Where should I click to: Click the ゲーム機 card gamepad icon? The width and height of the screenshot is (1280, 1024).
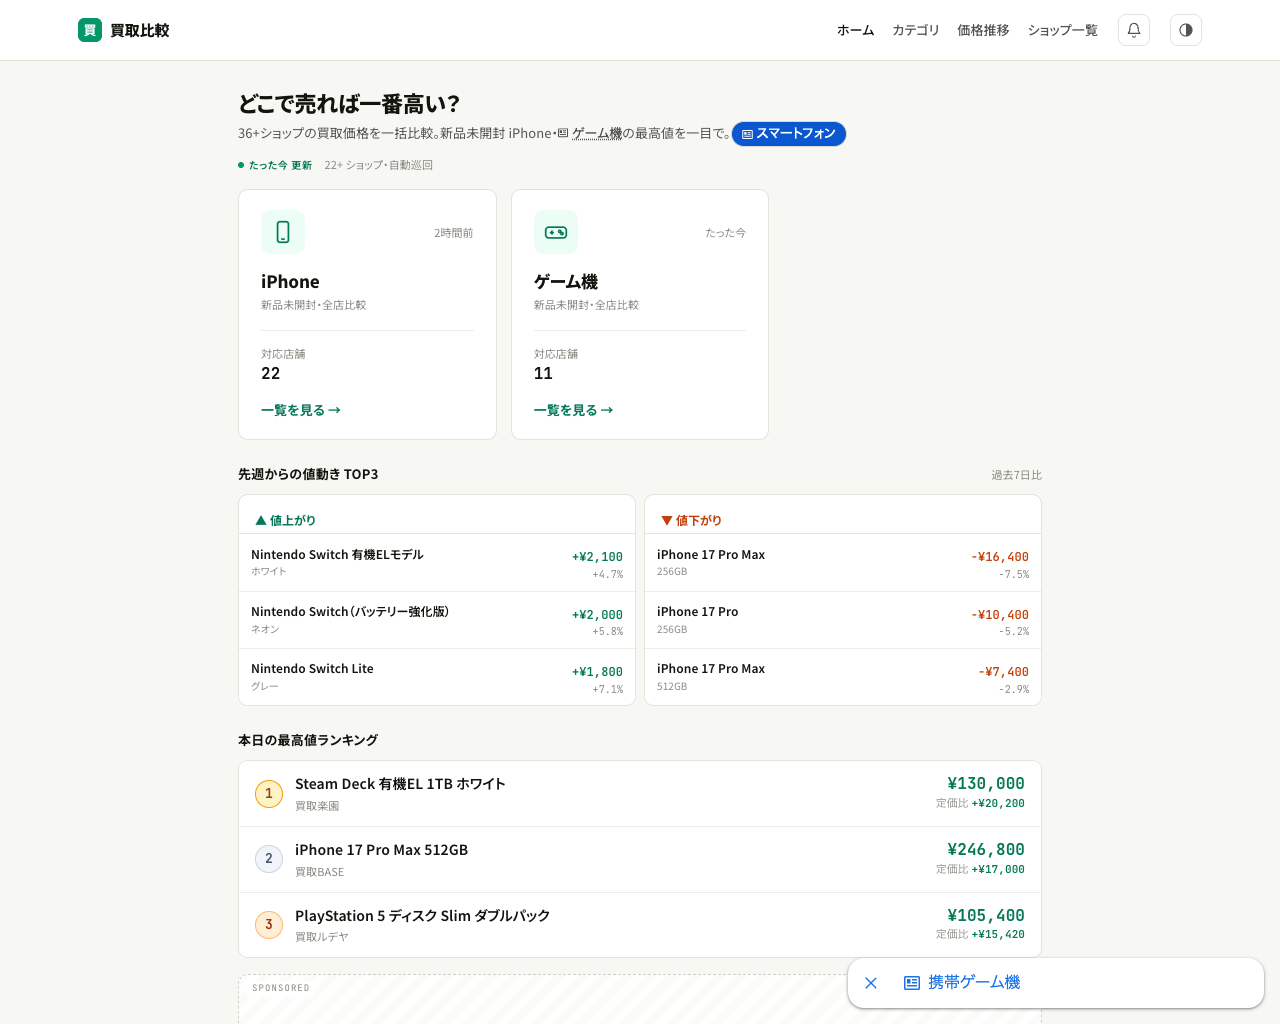(x=556, y=232)
